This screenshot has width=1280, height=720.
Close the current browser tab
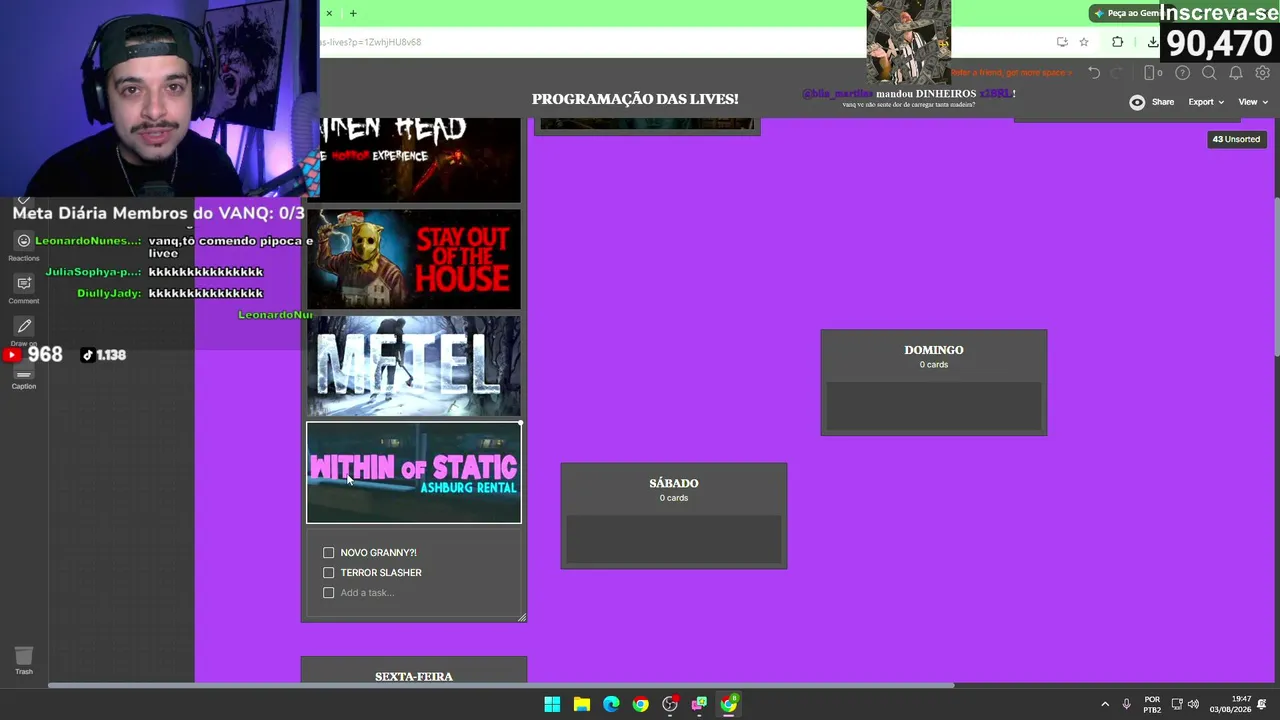point(329,13)
